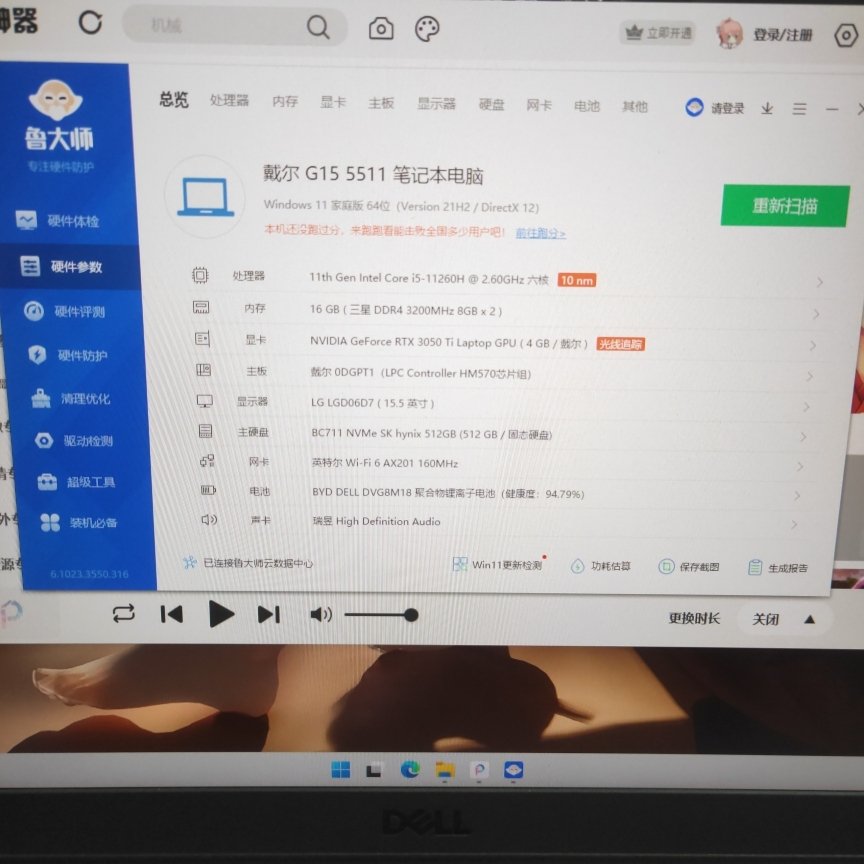864x864 pixels.
Task: Expand the 处理器 row chevron
Action: coord(819,282)
